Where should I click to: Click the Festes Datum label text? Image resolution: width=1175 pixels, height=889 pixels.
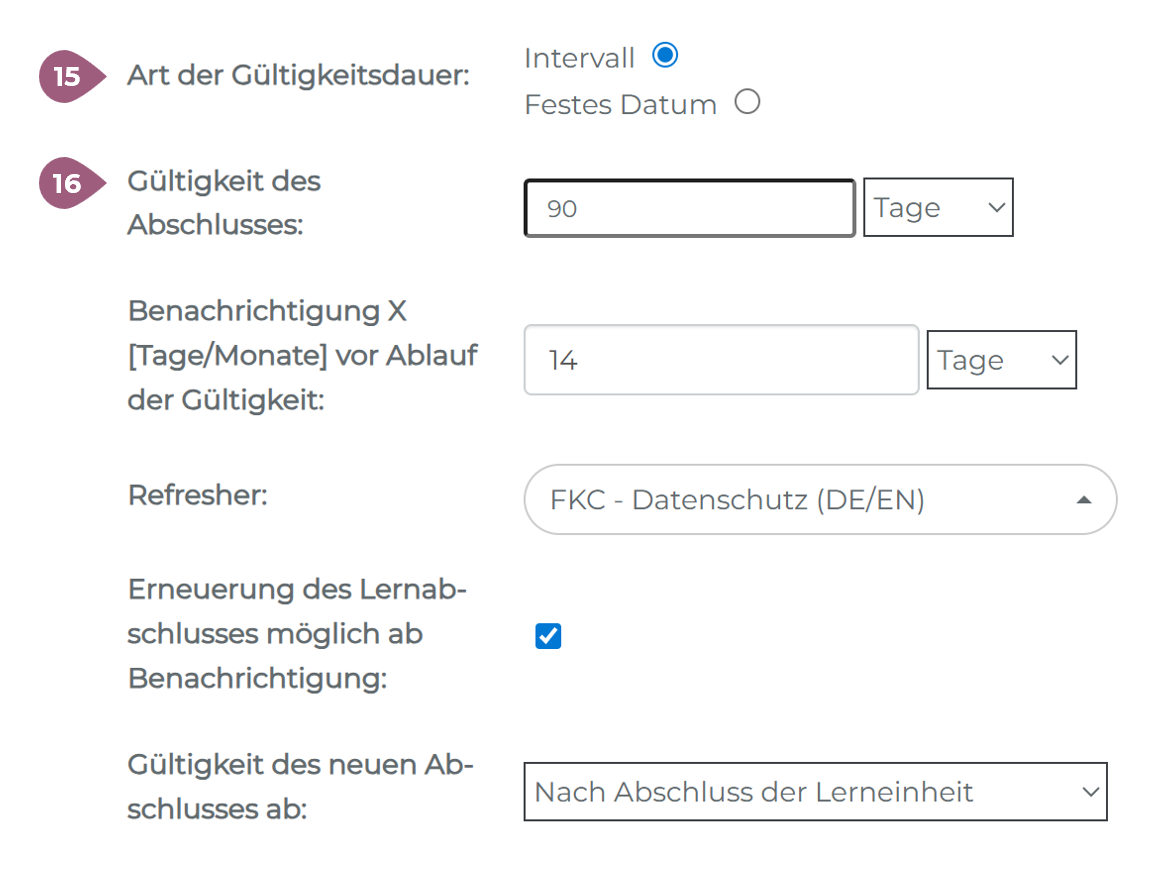[x=620, y=104]
